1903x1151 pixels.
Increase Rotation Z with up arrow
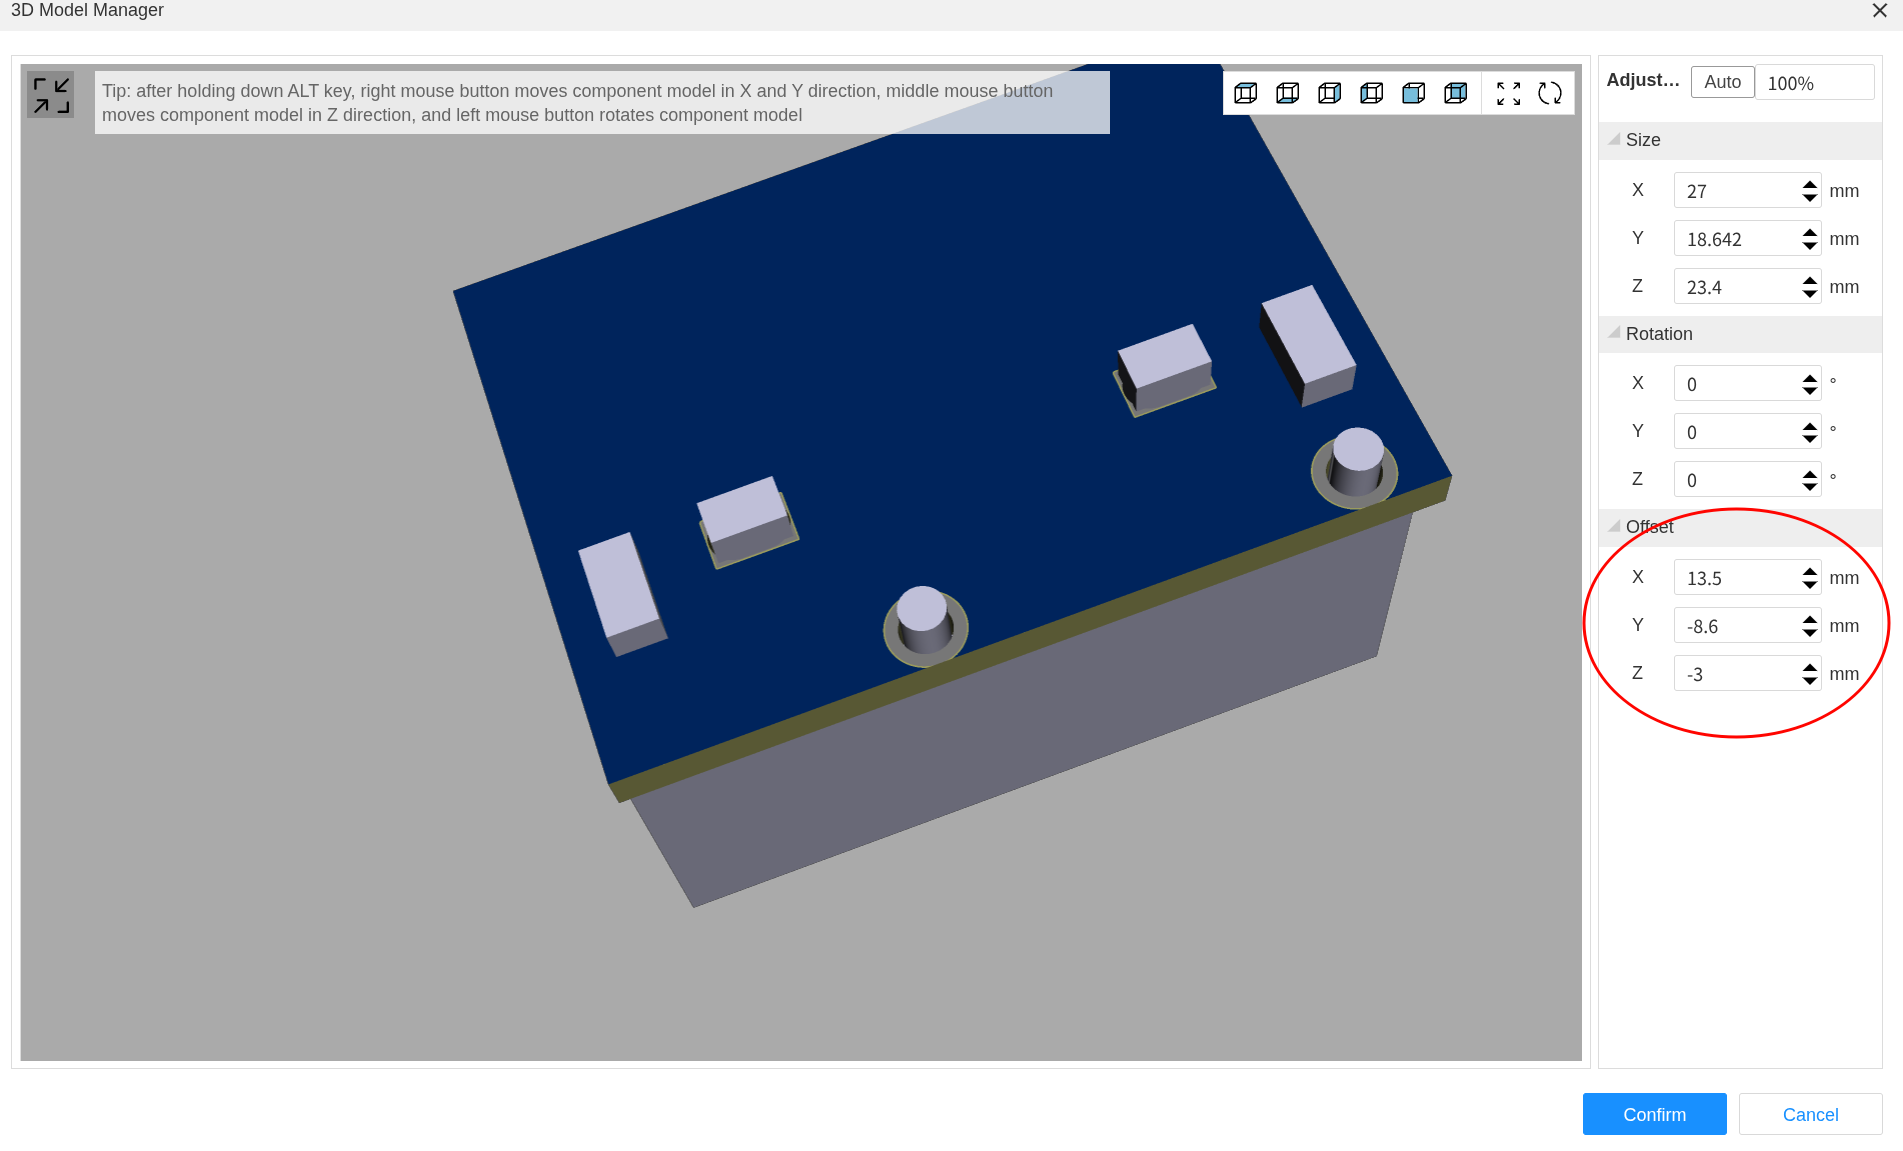tap(1810, 473)
